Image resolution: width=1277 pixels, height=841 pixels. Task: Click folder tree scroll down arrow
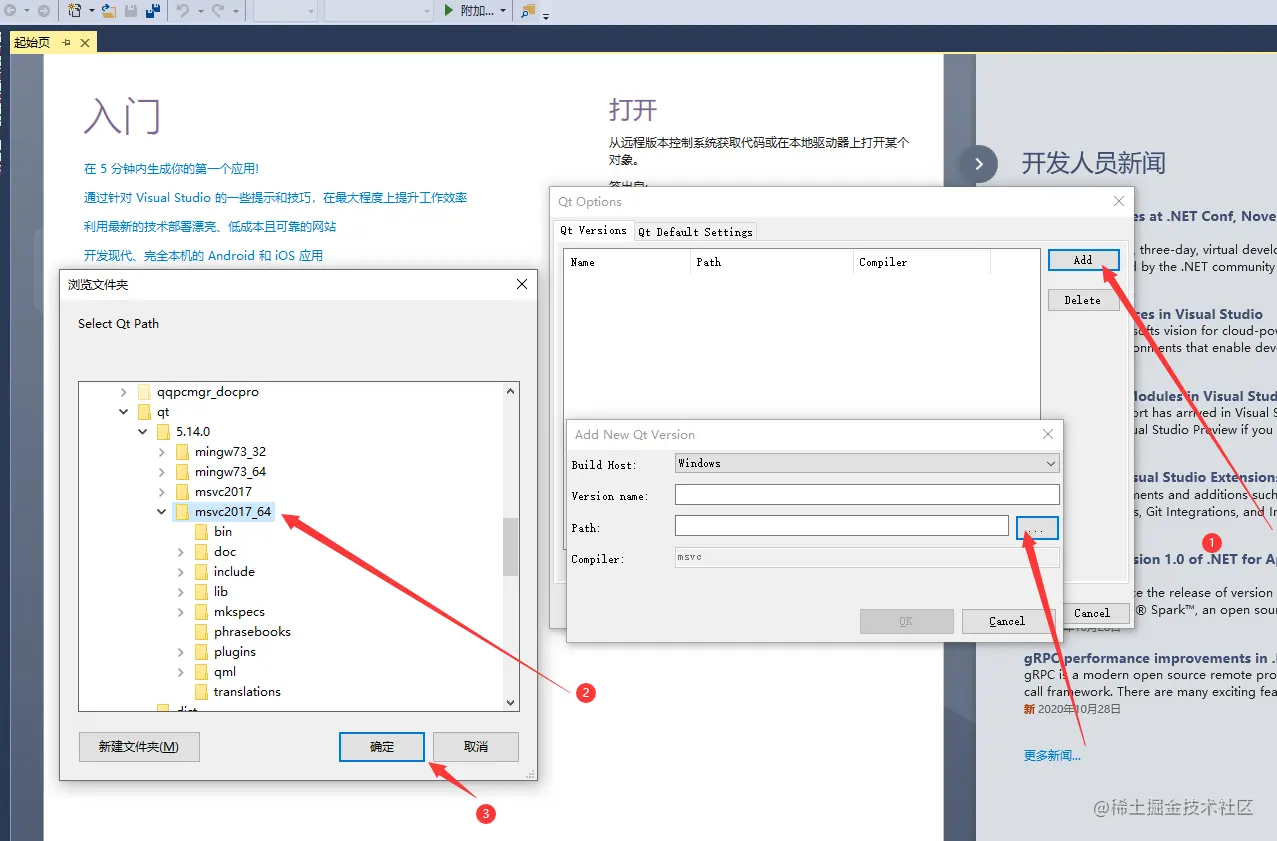click(510, 702)
